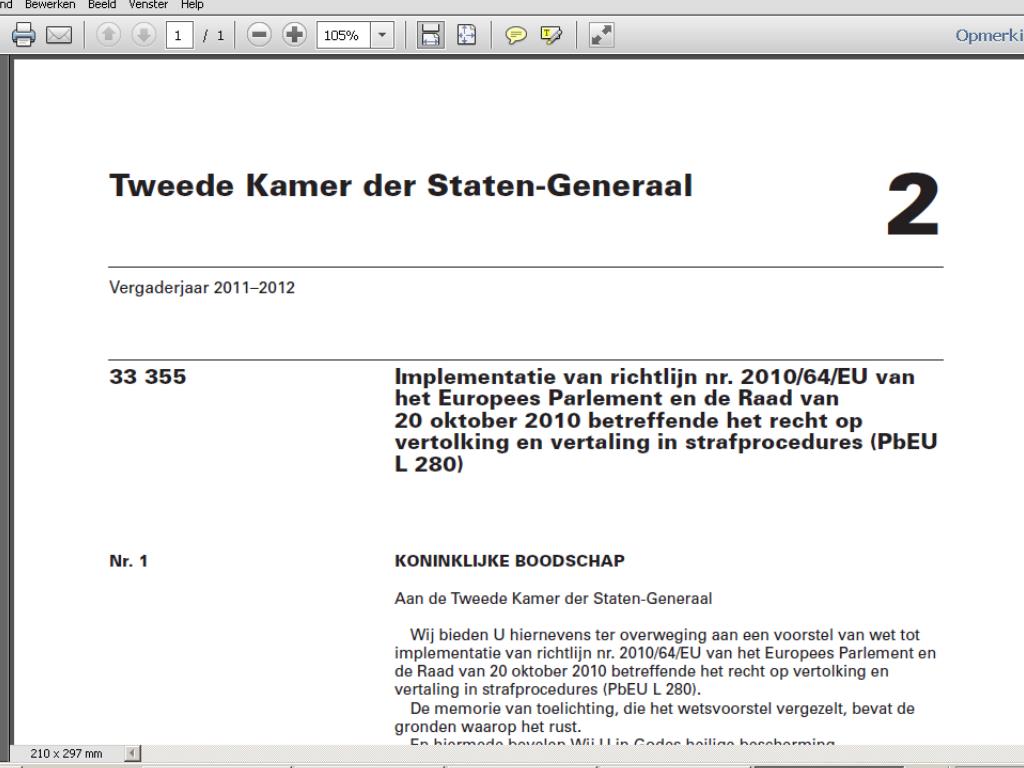Image resolution: width=1024 pixels, height=768 pixels.
Task: Click the page number input field
Action: click(x=179, y=35)
